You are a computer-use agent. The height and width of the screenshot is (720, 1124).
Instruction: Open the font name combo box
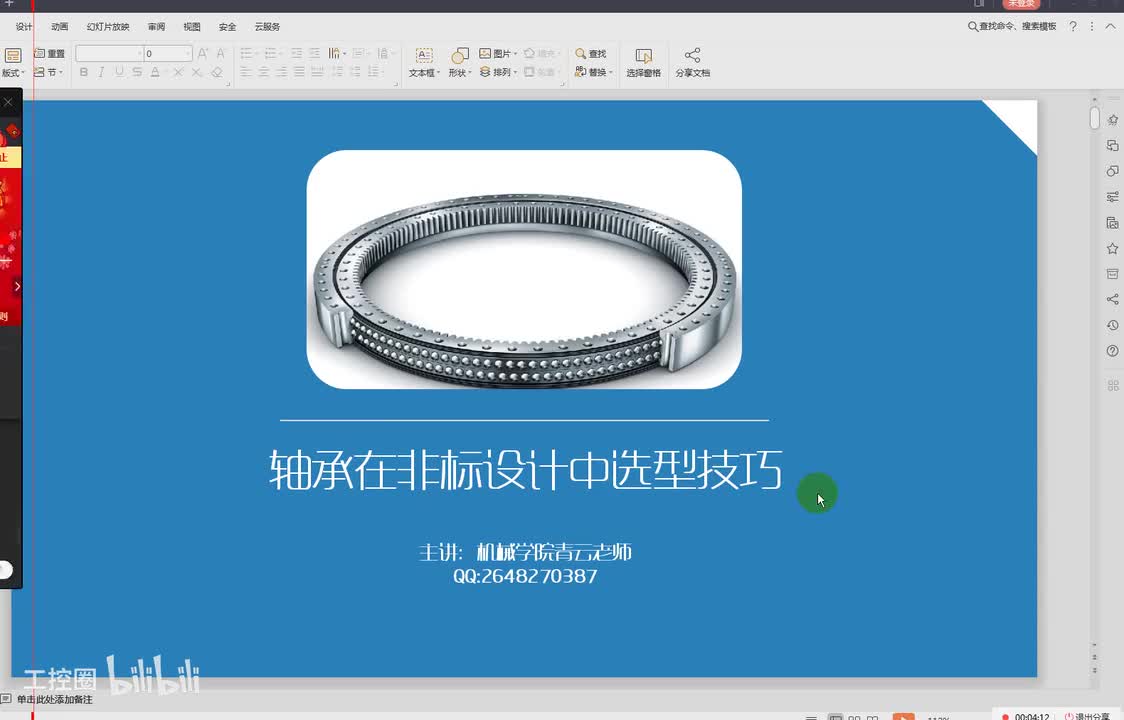(x=109, y=54)
